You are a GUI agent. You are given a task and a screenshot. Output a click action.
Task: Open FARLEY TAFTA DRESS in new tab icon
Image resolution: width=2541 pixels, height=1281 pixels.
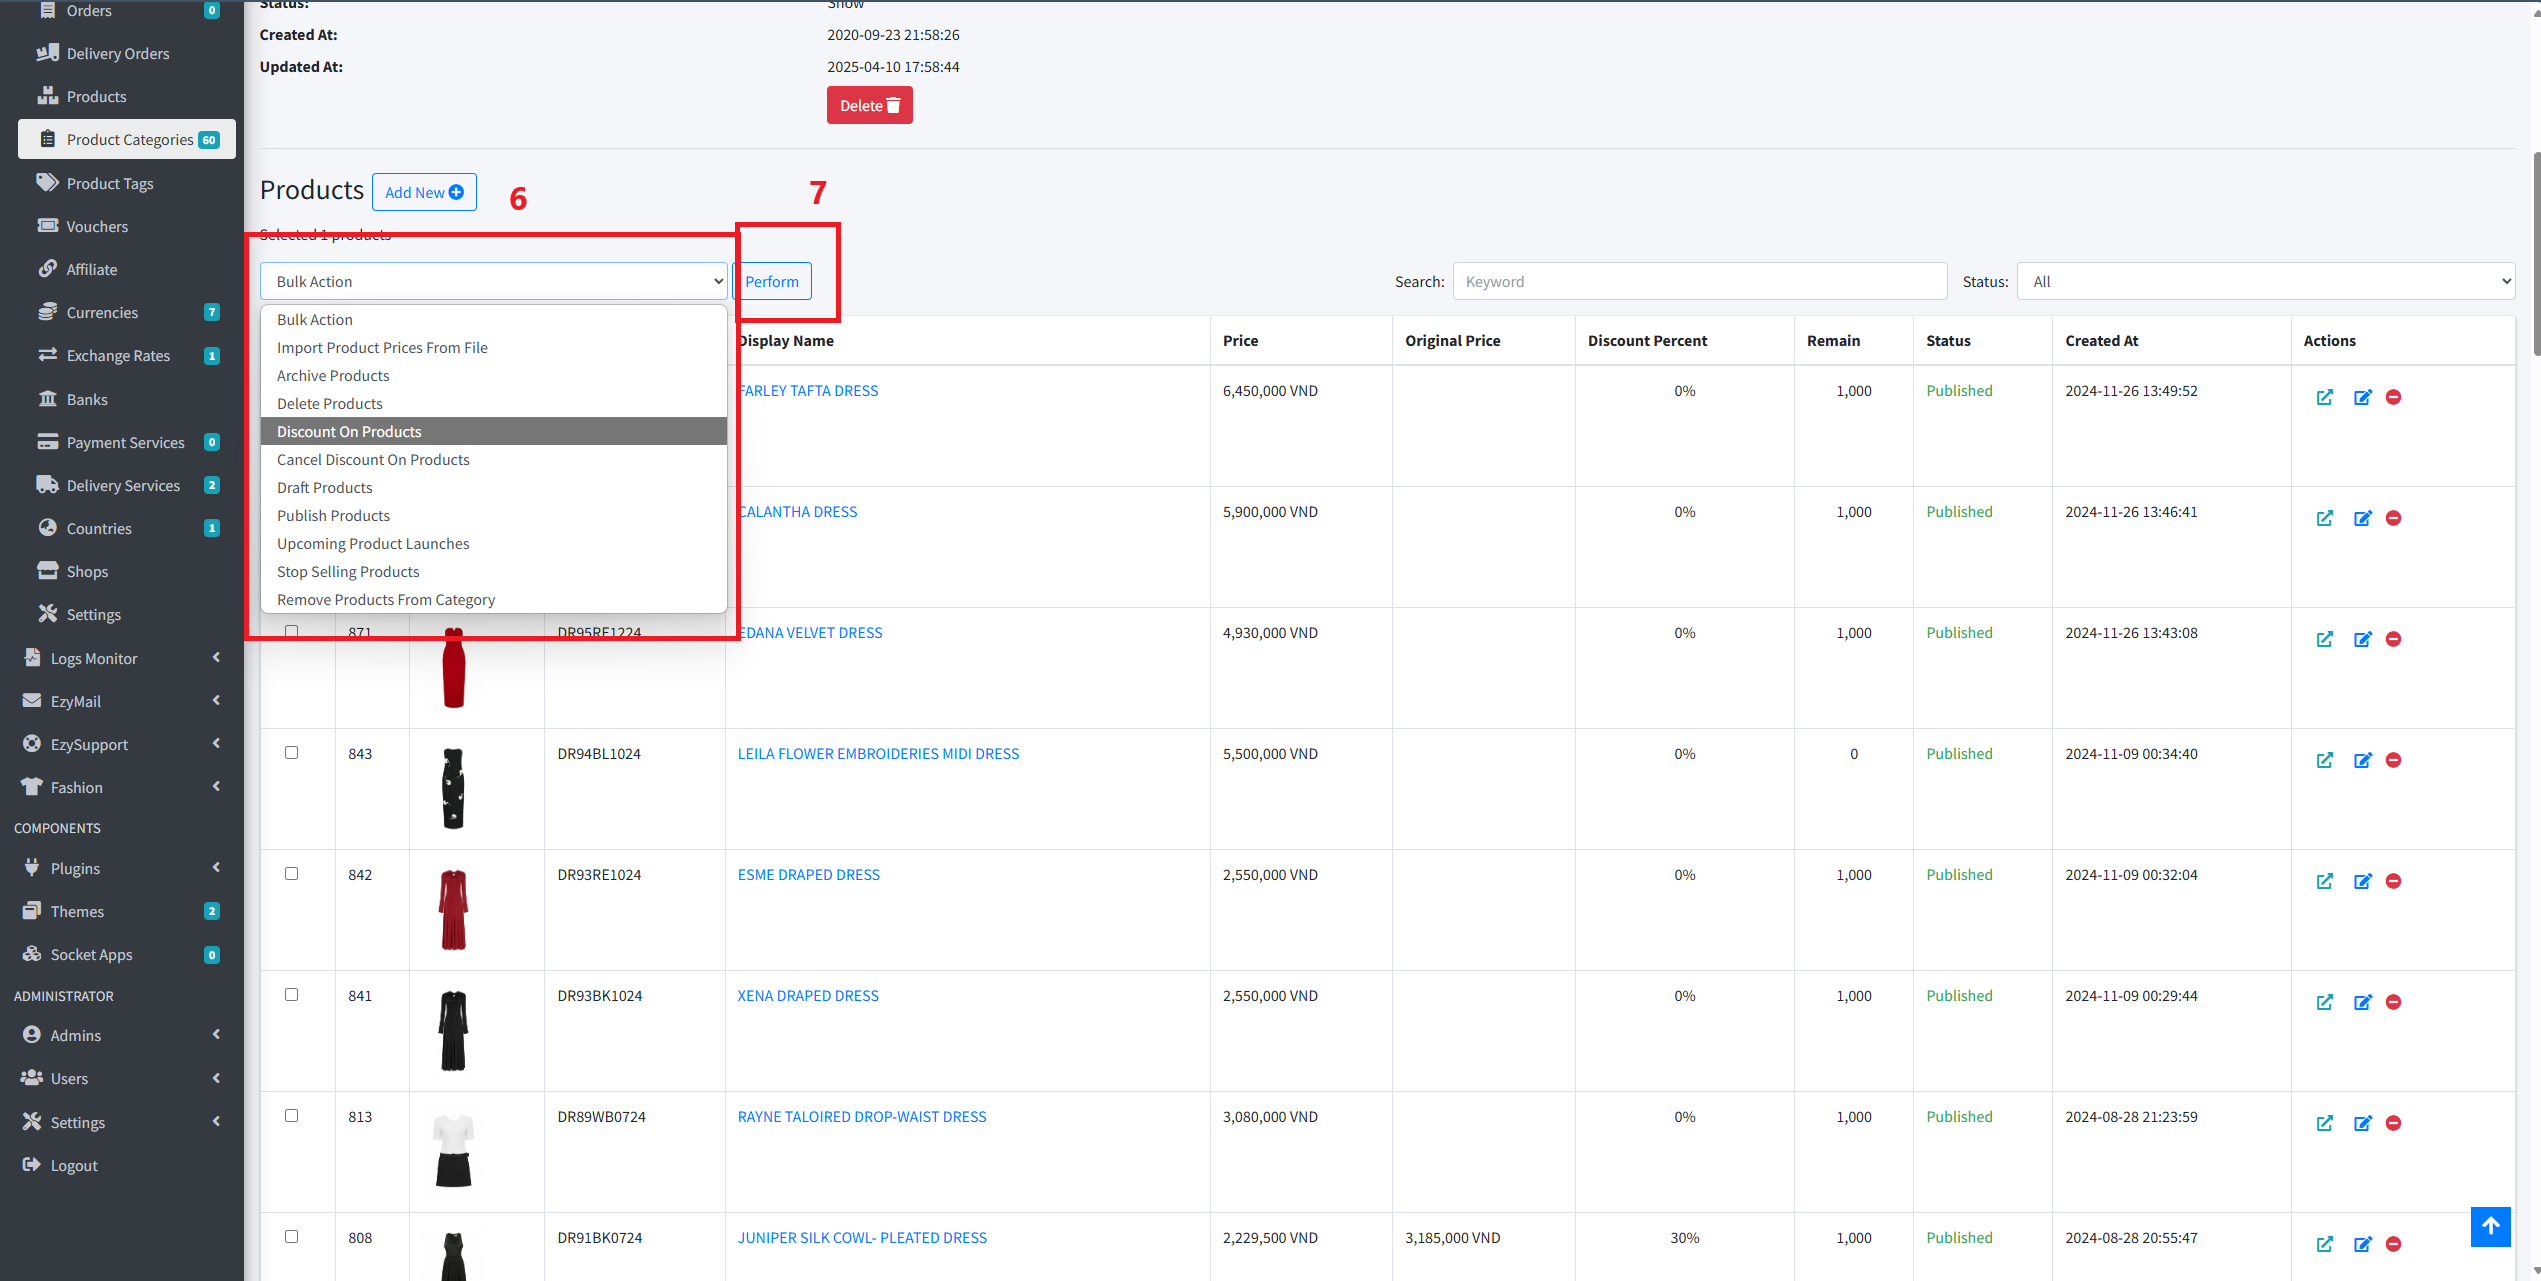2325,397
